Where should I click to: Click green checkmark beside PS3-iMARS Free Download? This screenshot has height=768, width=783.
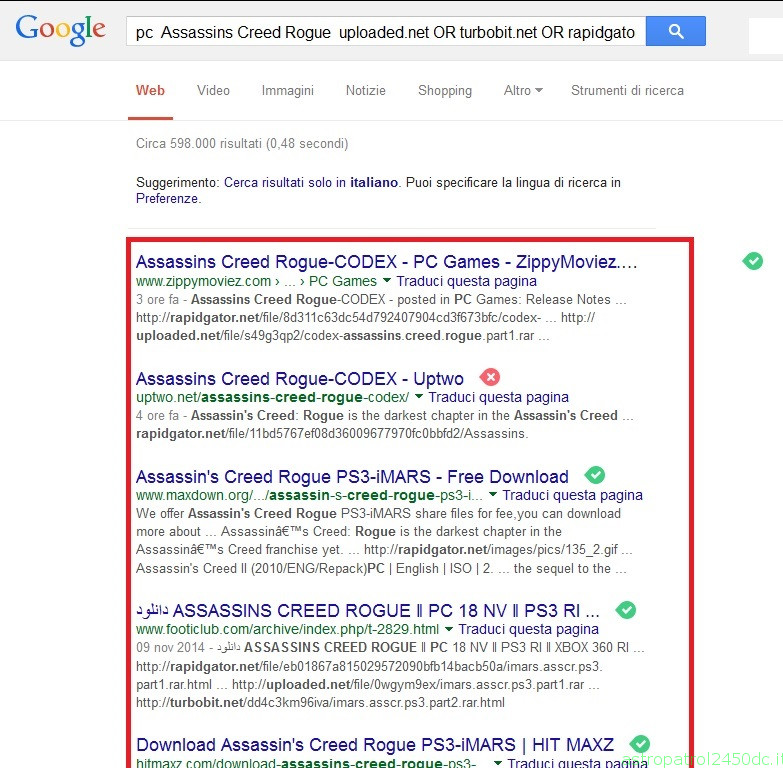[x=595, y=475]
